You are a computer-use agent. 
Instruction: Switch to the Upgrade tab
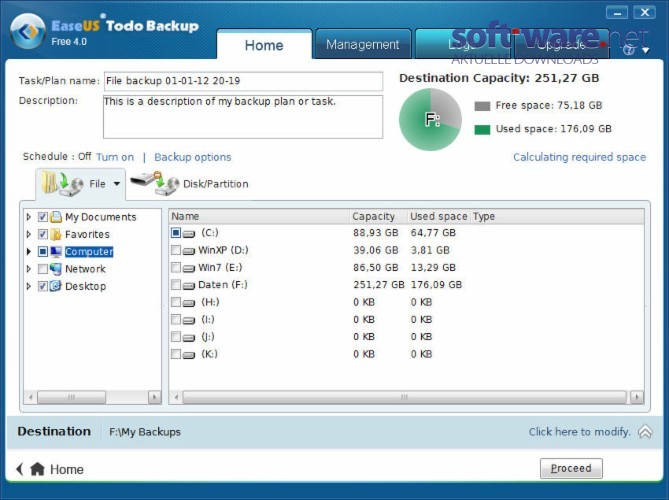[x=561, y=44]
